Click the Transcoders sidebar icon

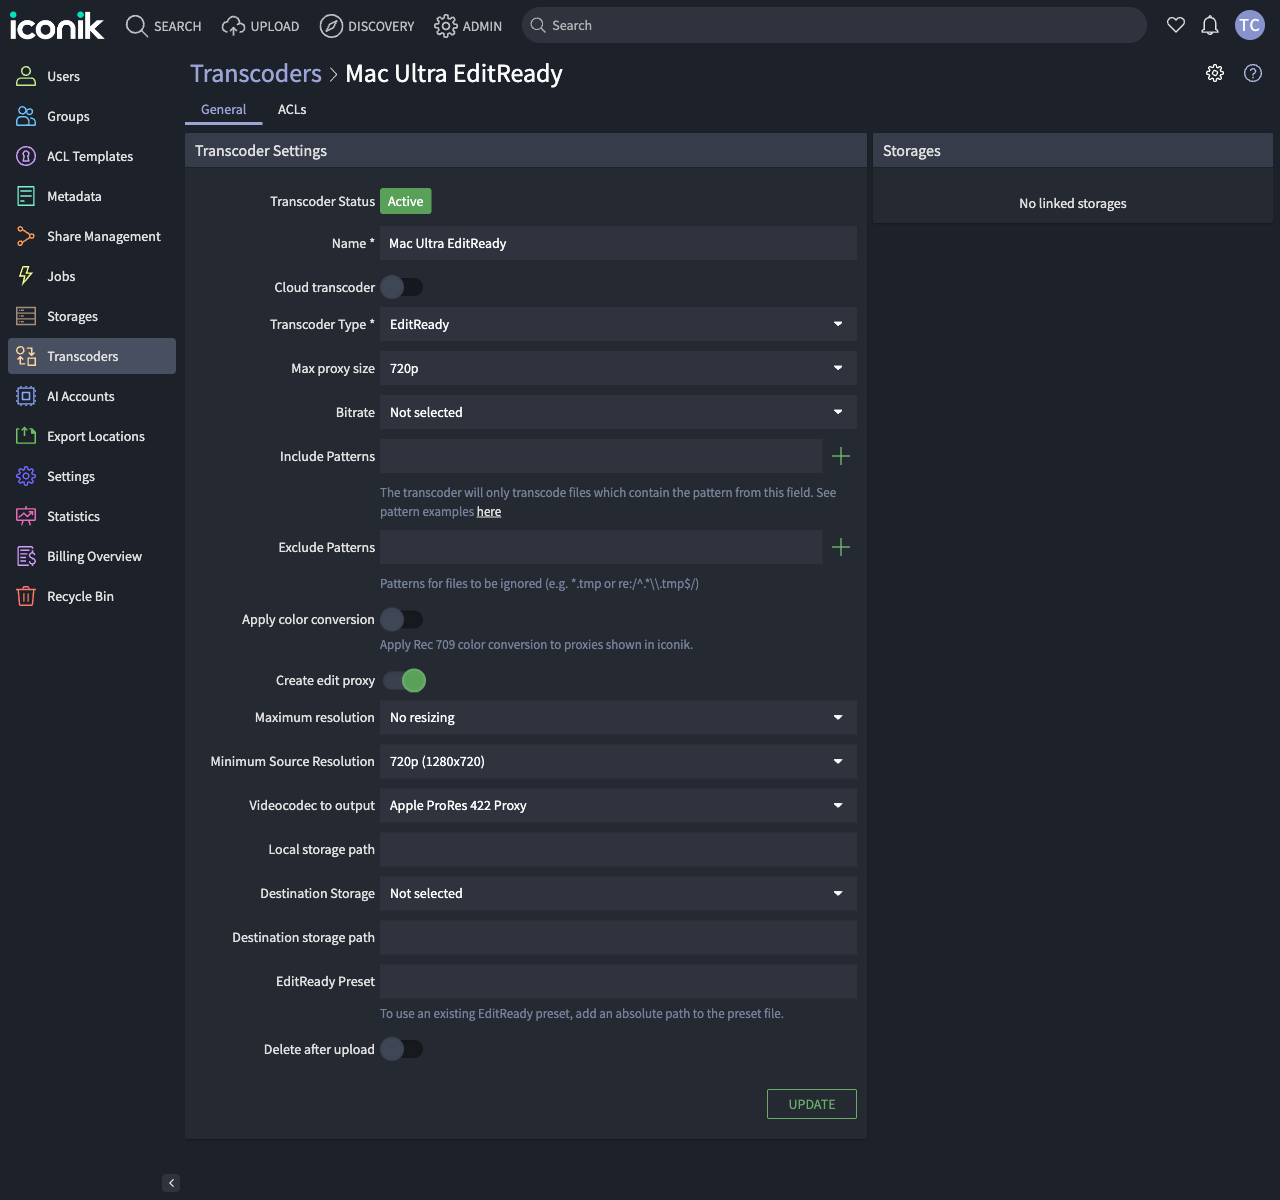tap(26, 356)
